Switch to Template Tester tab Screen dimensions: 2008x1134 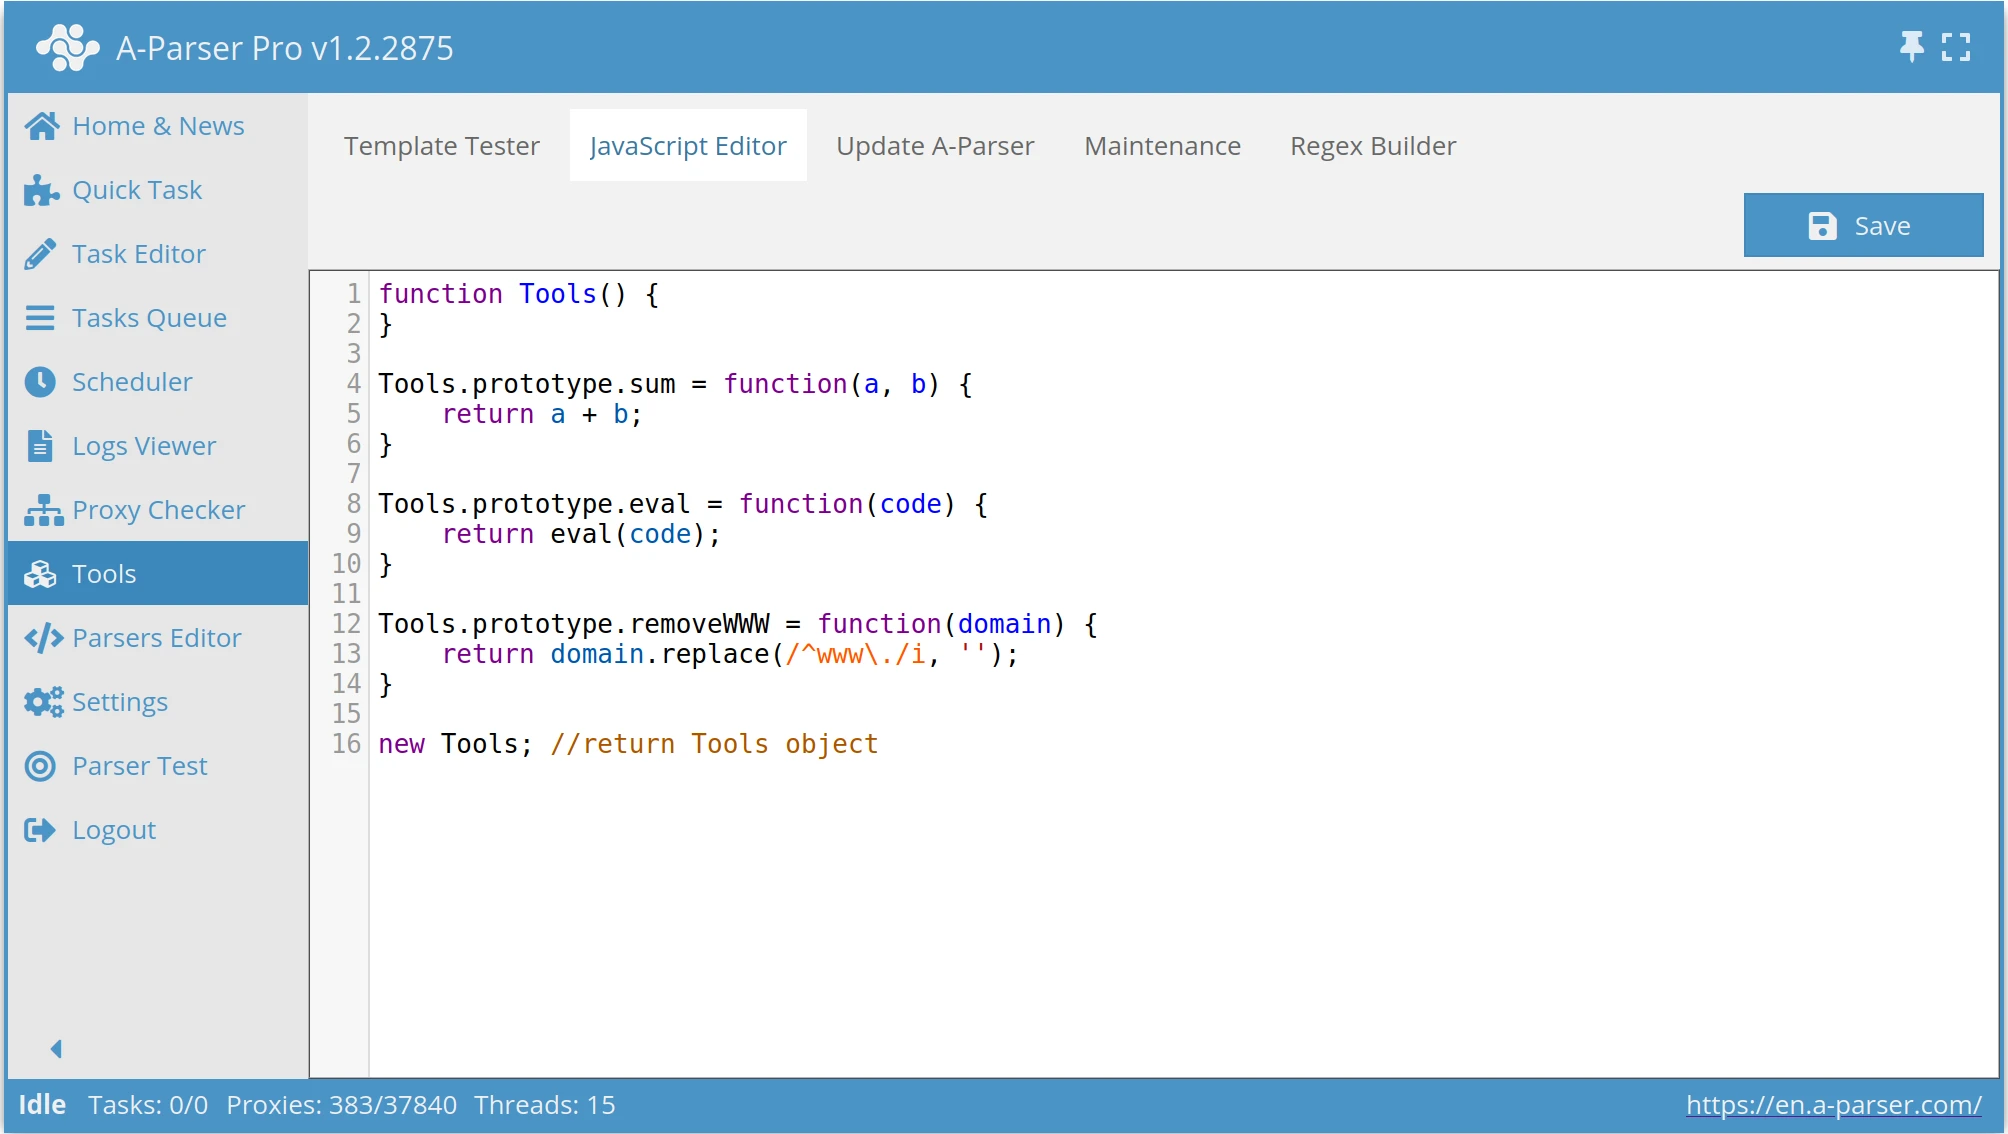442,146
